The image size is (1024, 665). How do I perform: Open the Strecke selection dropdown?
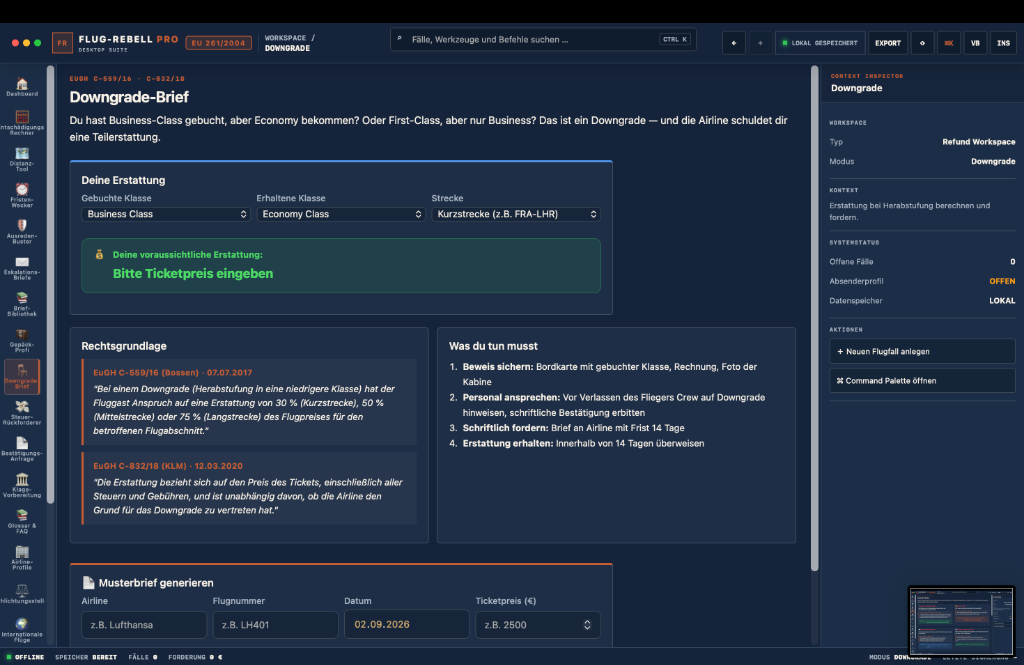coord(515,214)
